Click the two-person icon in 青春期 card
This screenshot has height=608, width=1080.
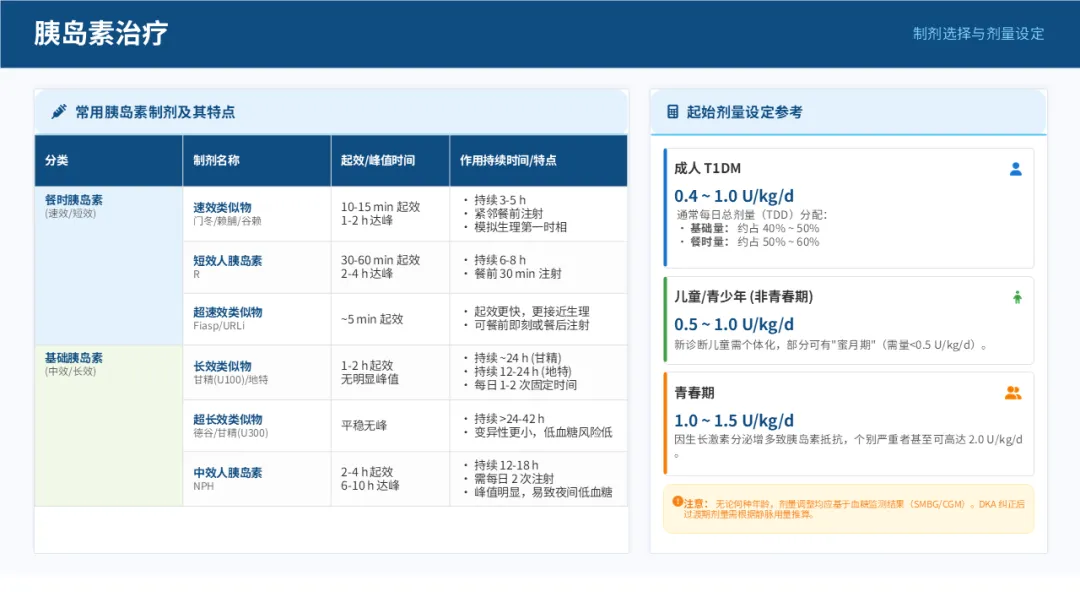click(x=1013, y=393)
